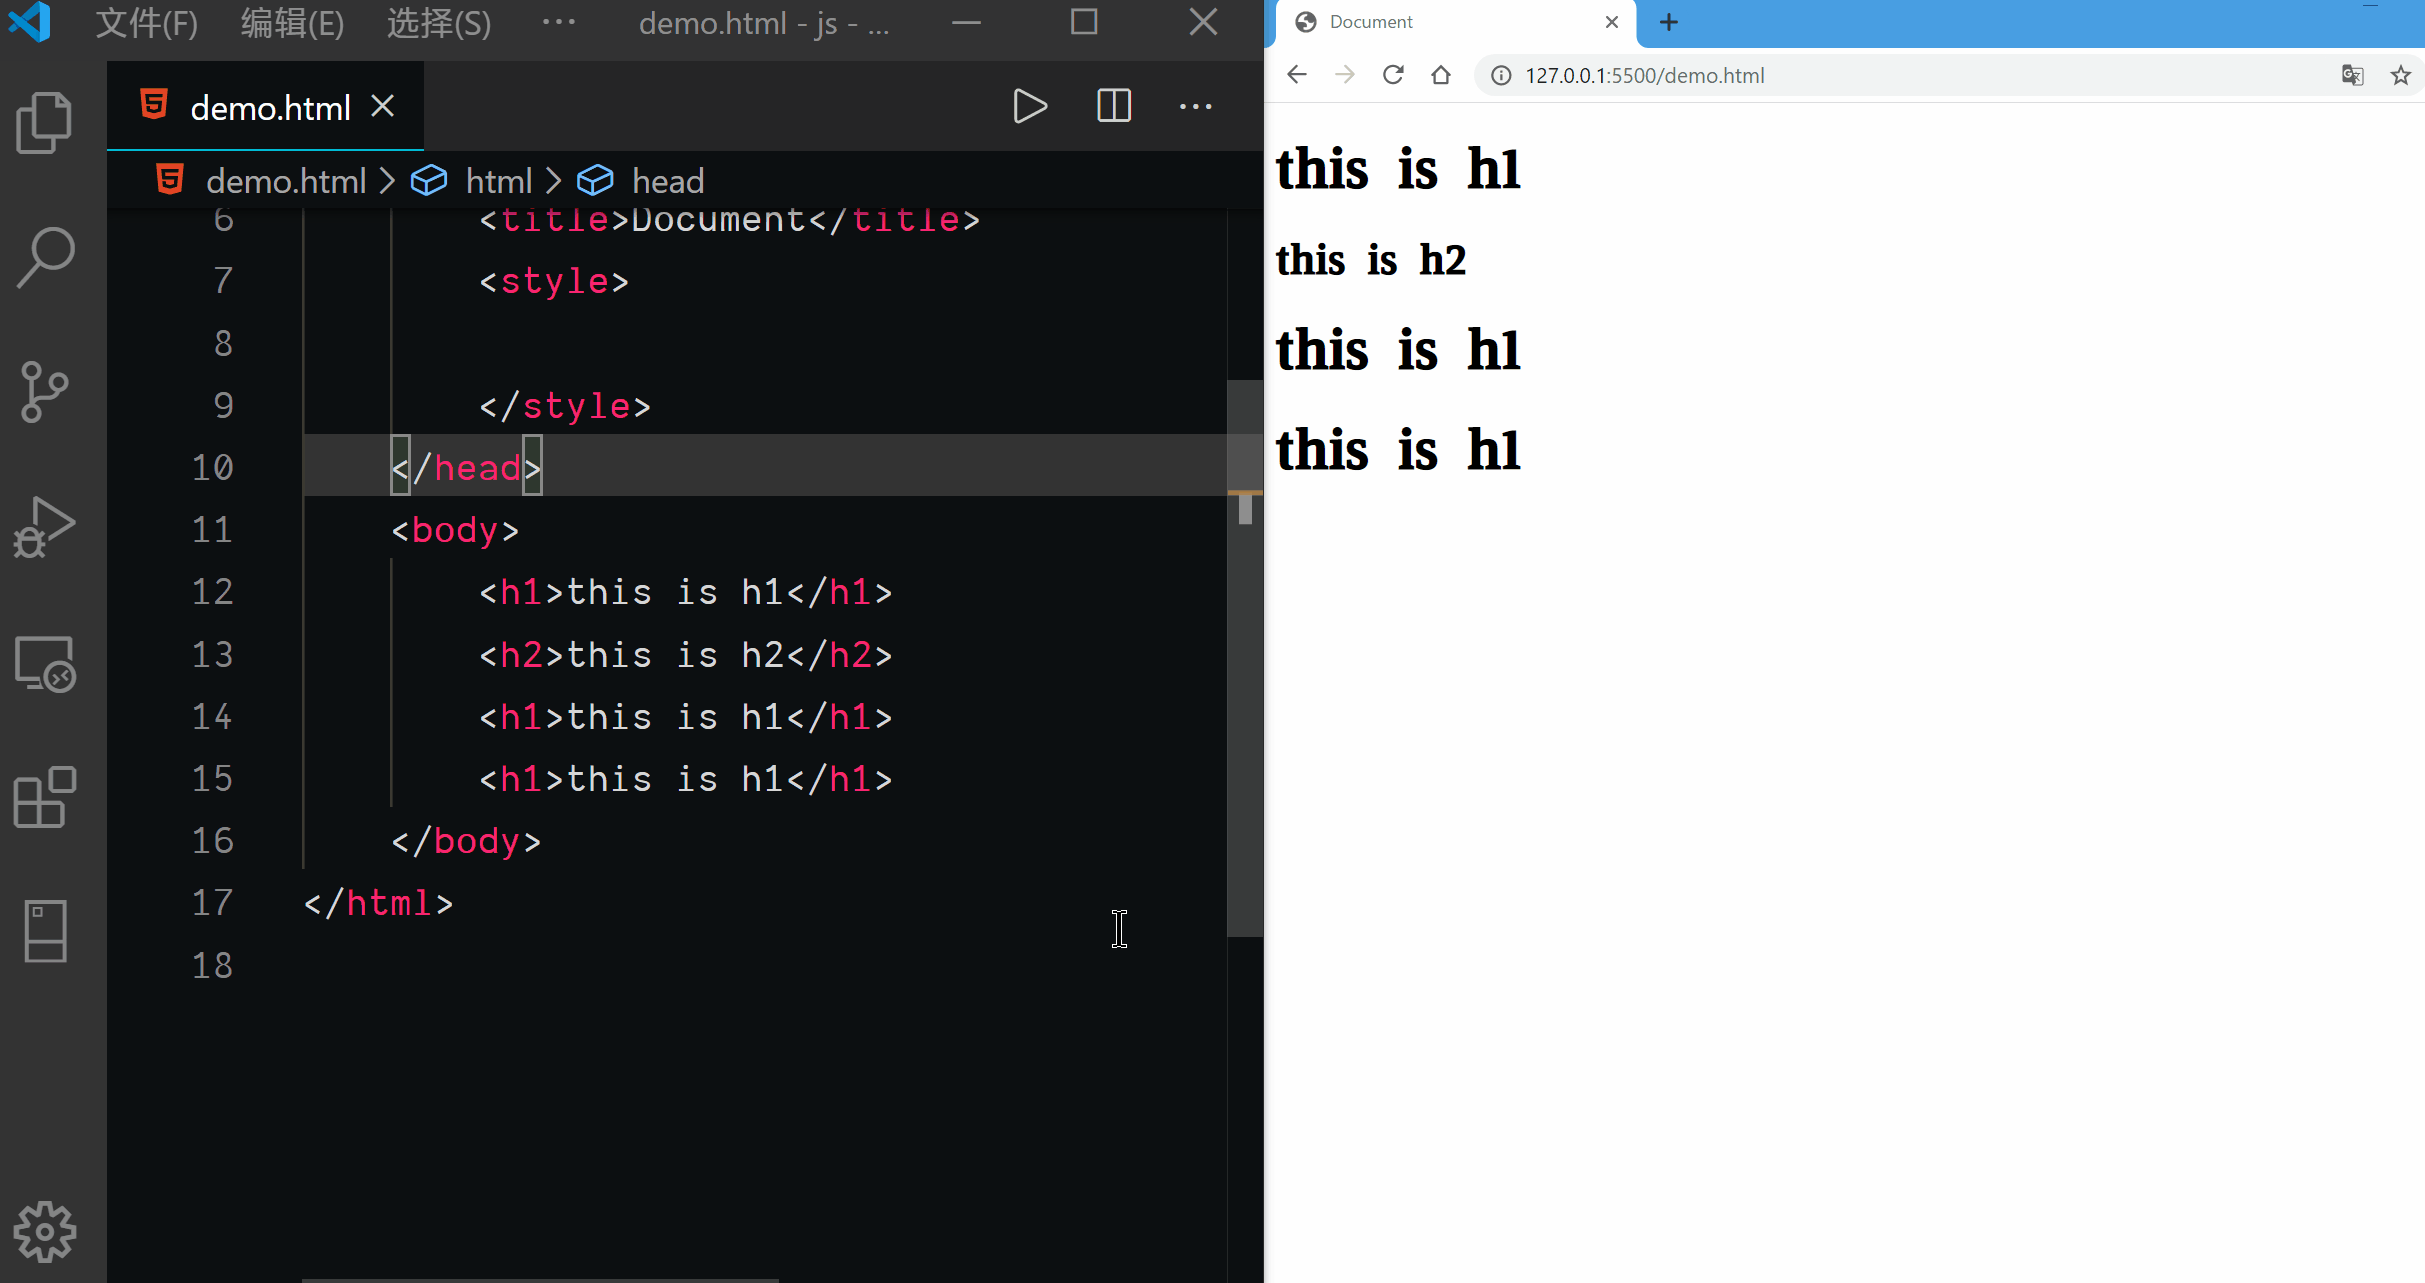The width and height of the screenshot is (2425, 1283).
Task: Open the Search view in activity bar
Action: (x=44, y=257)
